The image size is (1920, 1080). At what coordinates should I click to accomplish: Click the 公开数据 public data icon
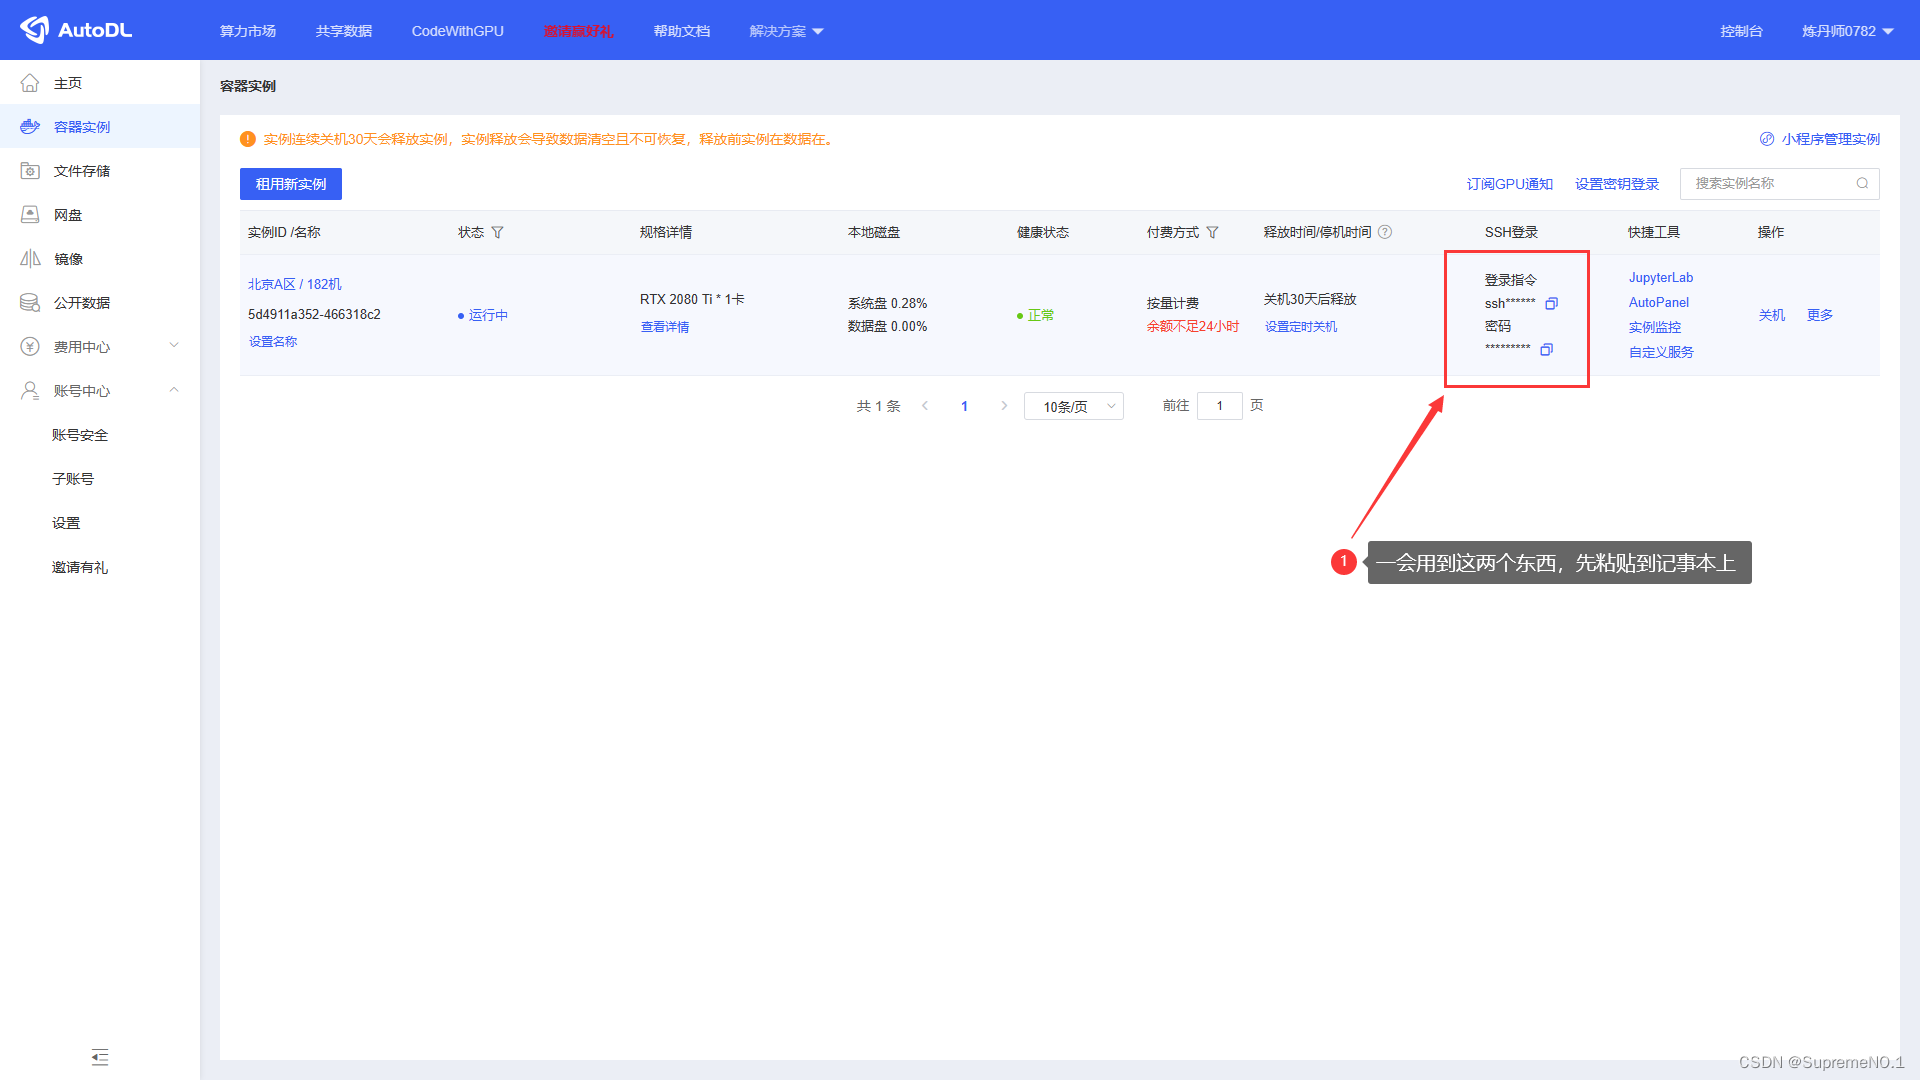(x=30, y=303)
